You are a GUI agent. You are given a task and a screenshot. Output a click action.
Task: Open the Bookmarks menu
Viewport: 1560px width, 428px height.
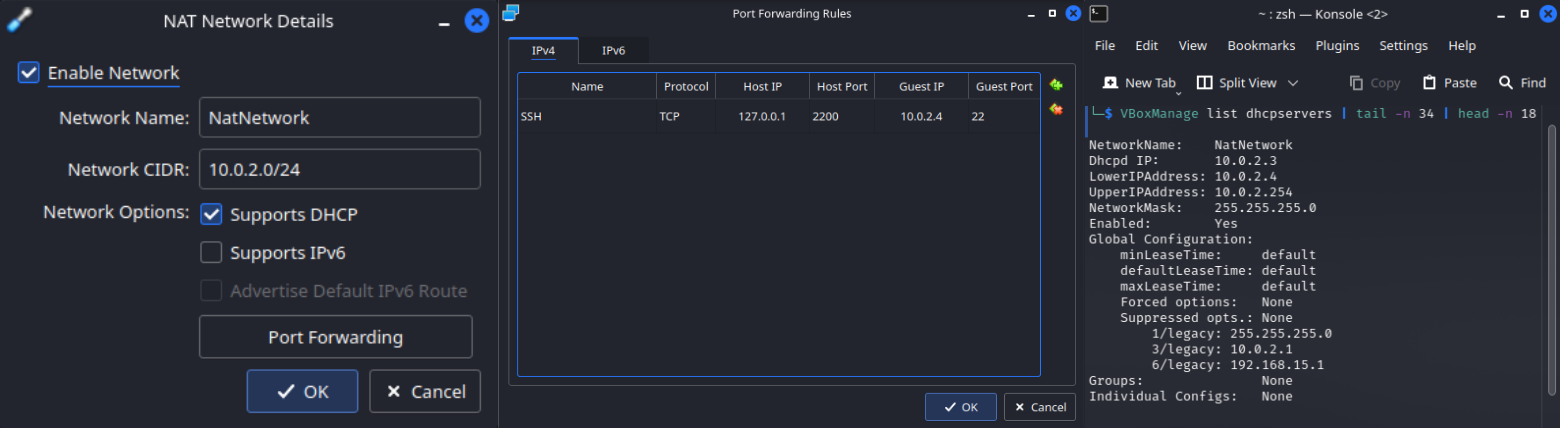pos(1261,46)
